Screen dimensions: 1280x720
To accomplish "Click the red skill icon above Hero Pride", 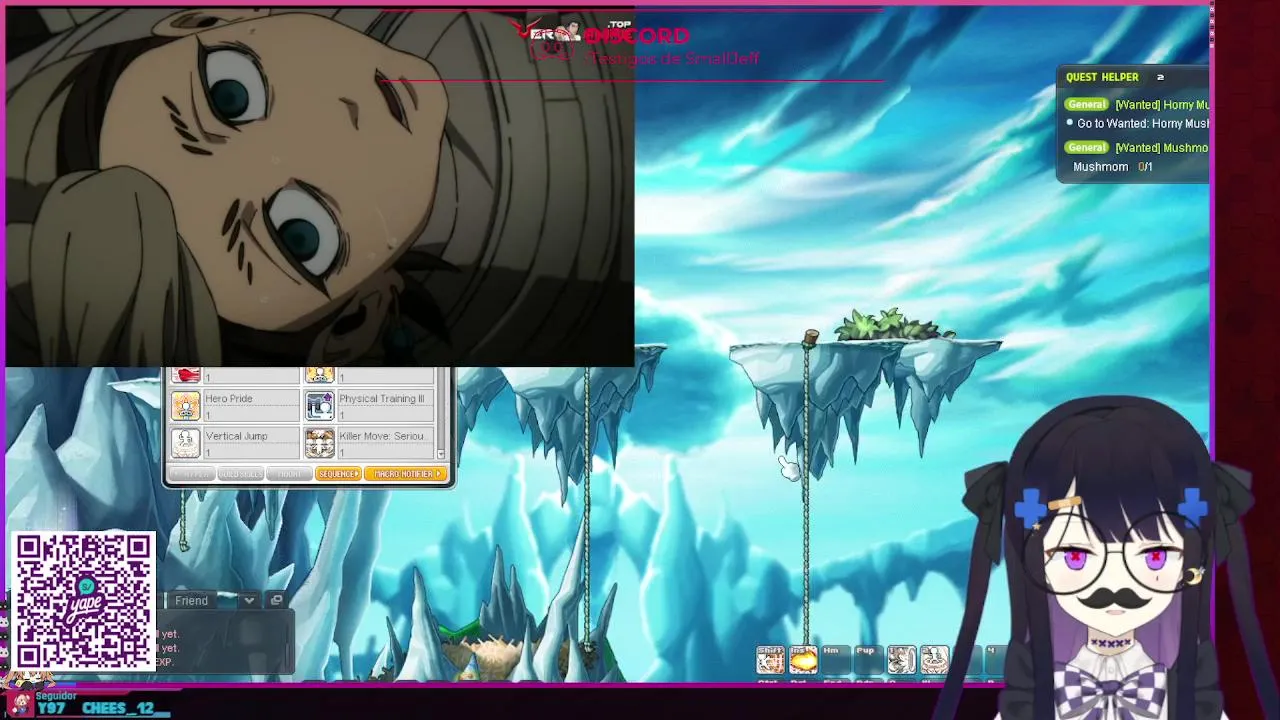I will pos(186,375).
